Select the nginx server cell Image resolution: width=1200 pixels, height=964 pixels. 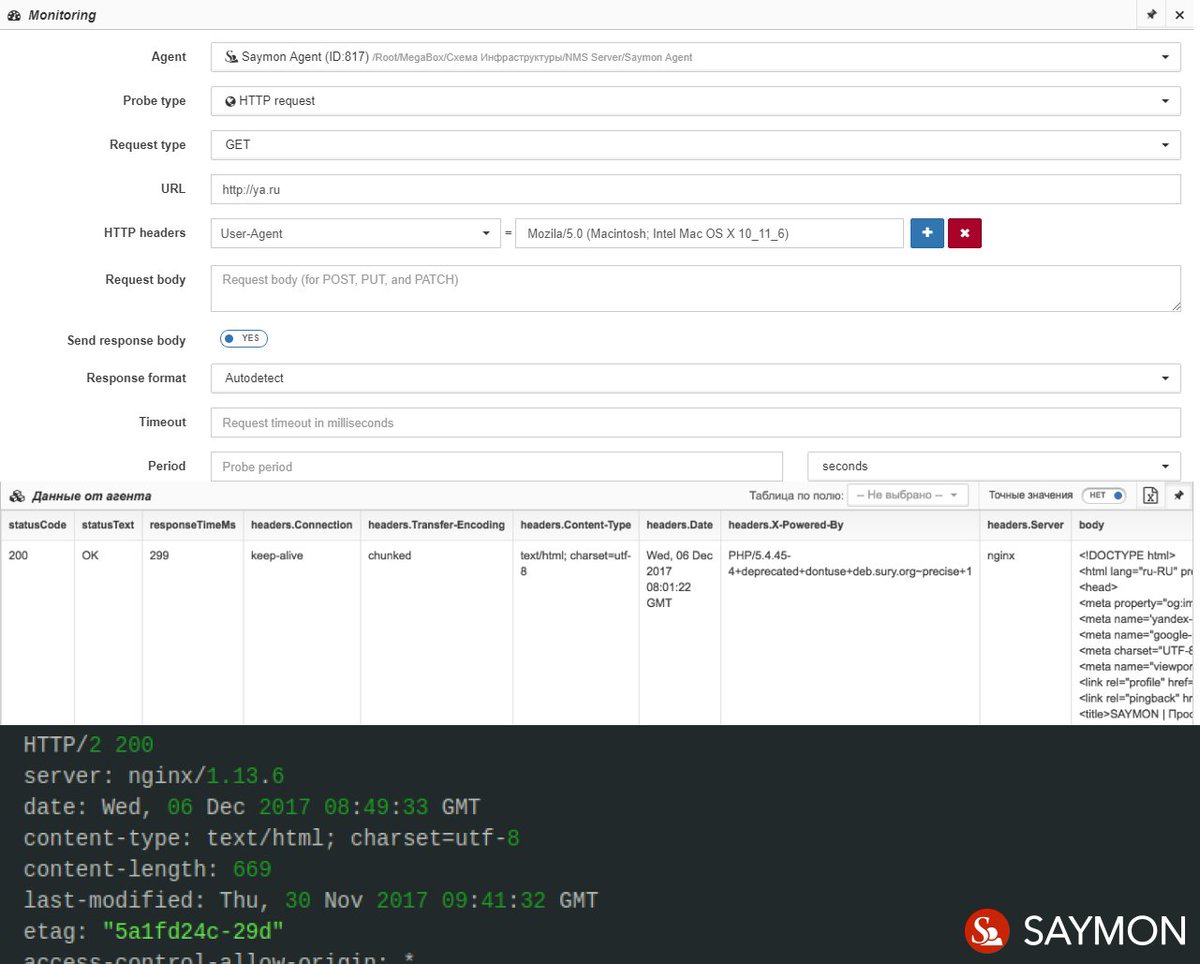1026,633
